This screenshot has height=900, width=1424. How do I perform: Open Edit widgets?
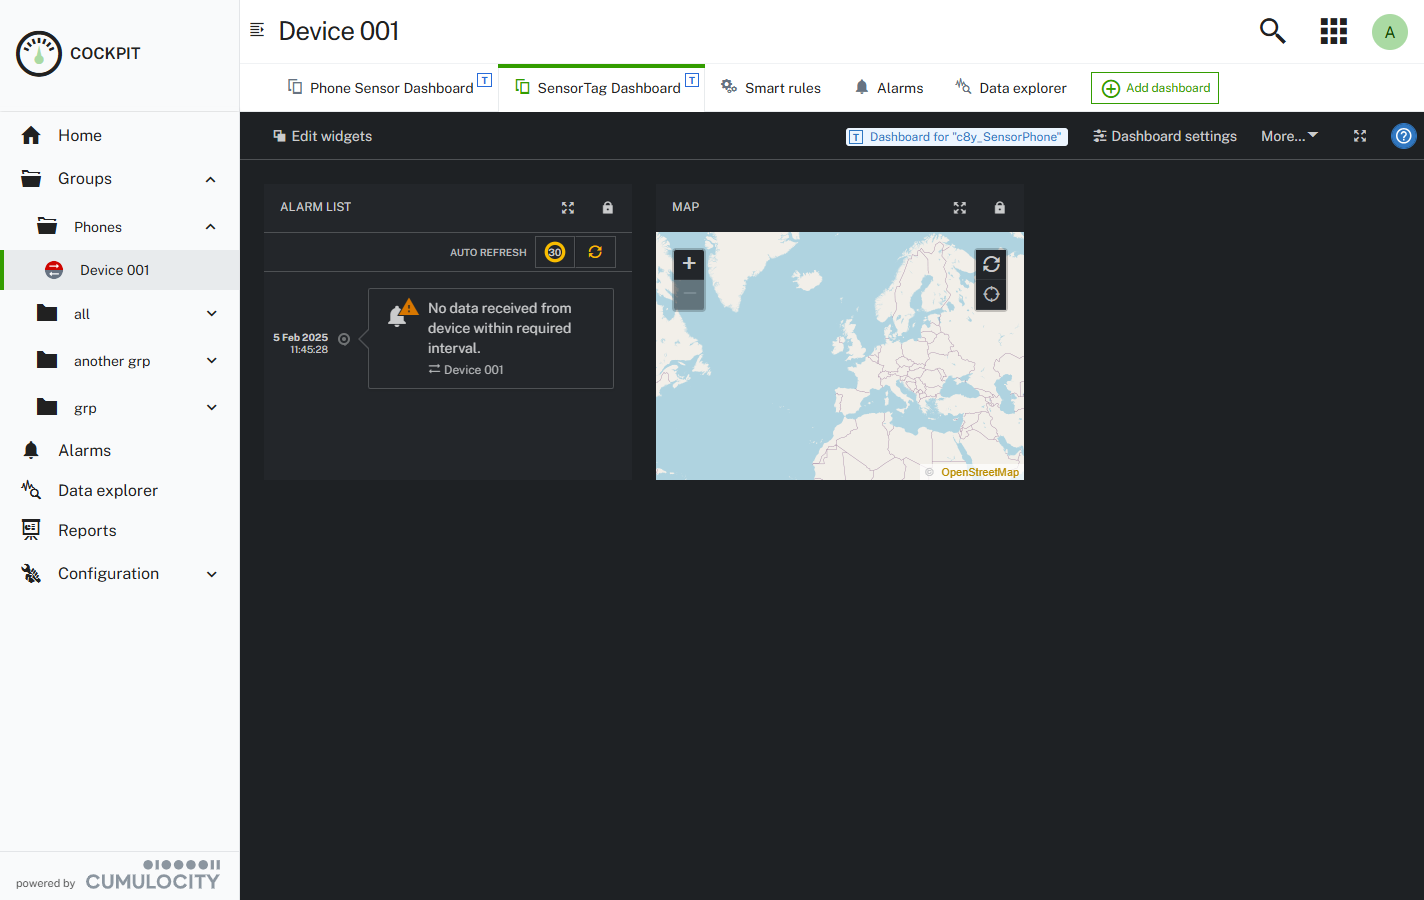coord(322,135)
